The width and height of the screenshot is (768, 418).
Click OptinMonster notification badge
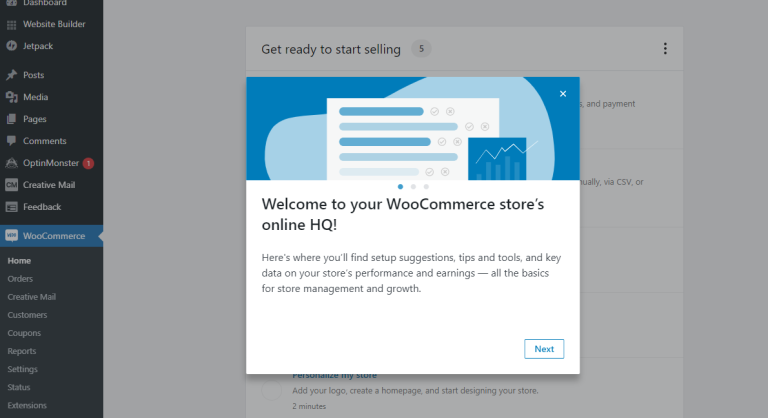(88, 163)
